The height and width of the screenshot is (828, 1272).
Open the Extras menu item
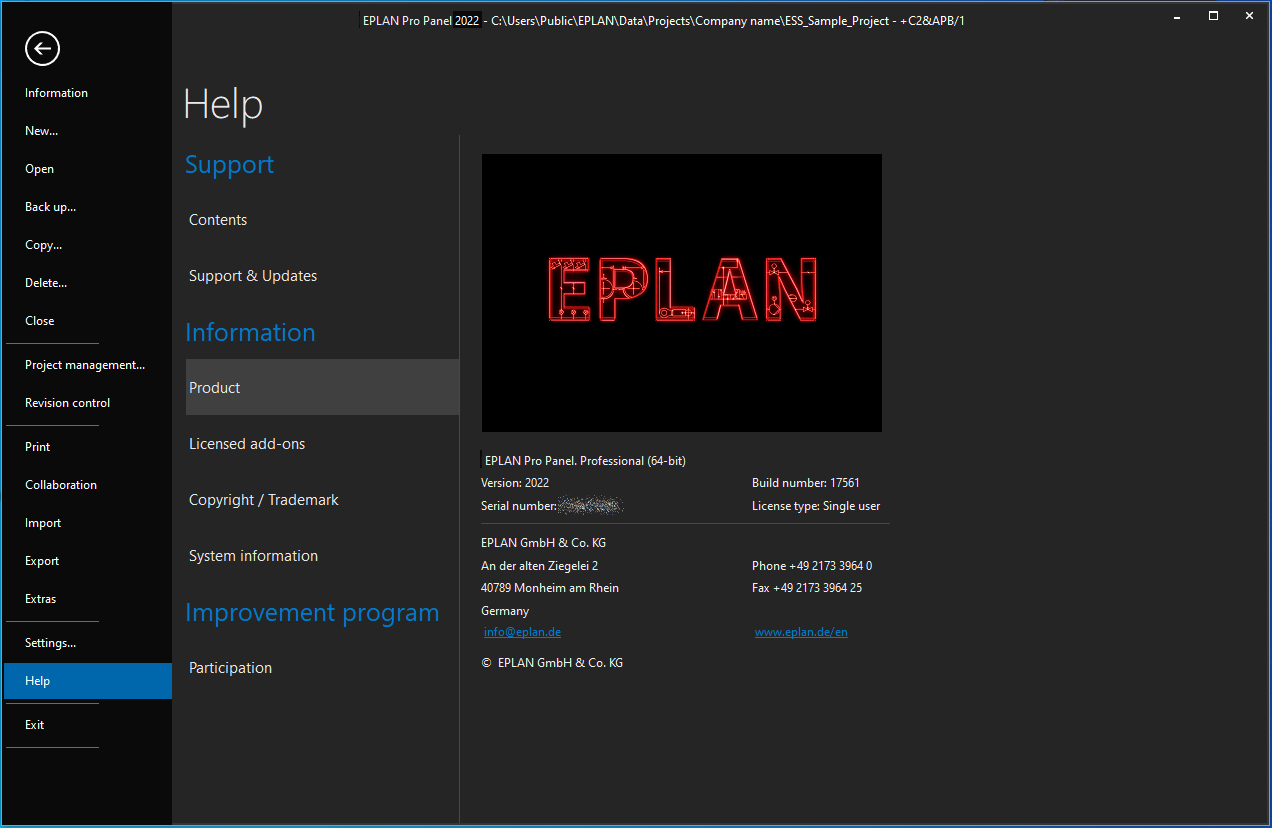41,599
